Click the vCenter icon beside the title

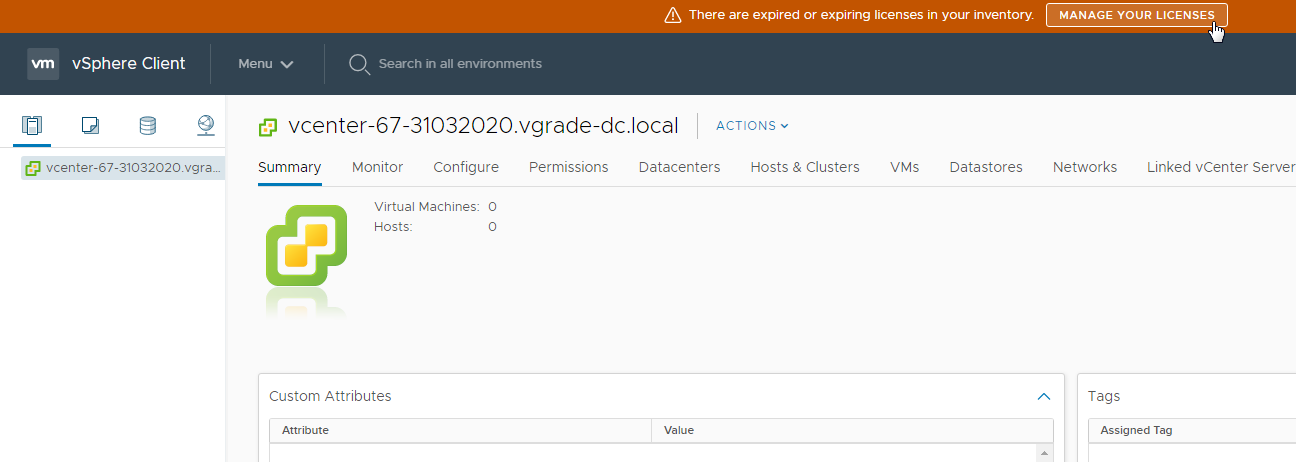coord(268,127)
